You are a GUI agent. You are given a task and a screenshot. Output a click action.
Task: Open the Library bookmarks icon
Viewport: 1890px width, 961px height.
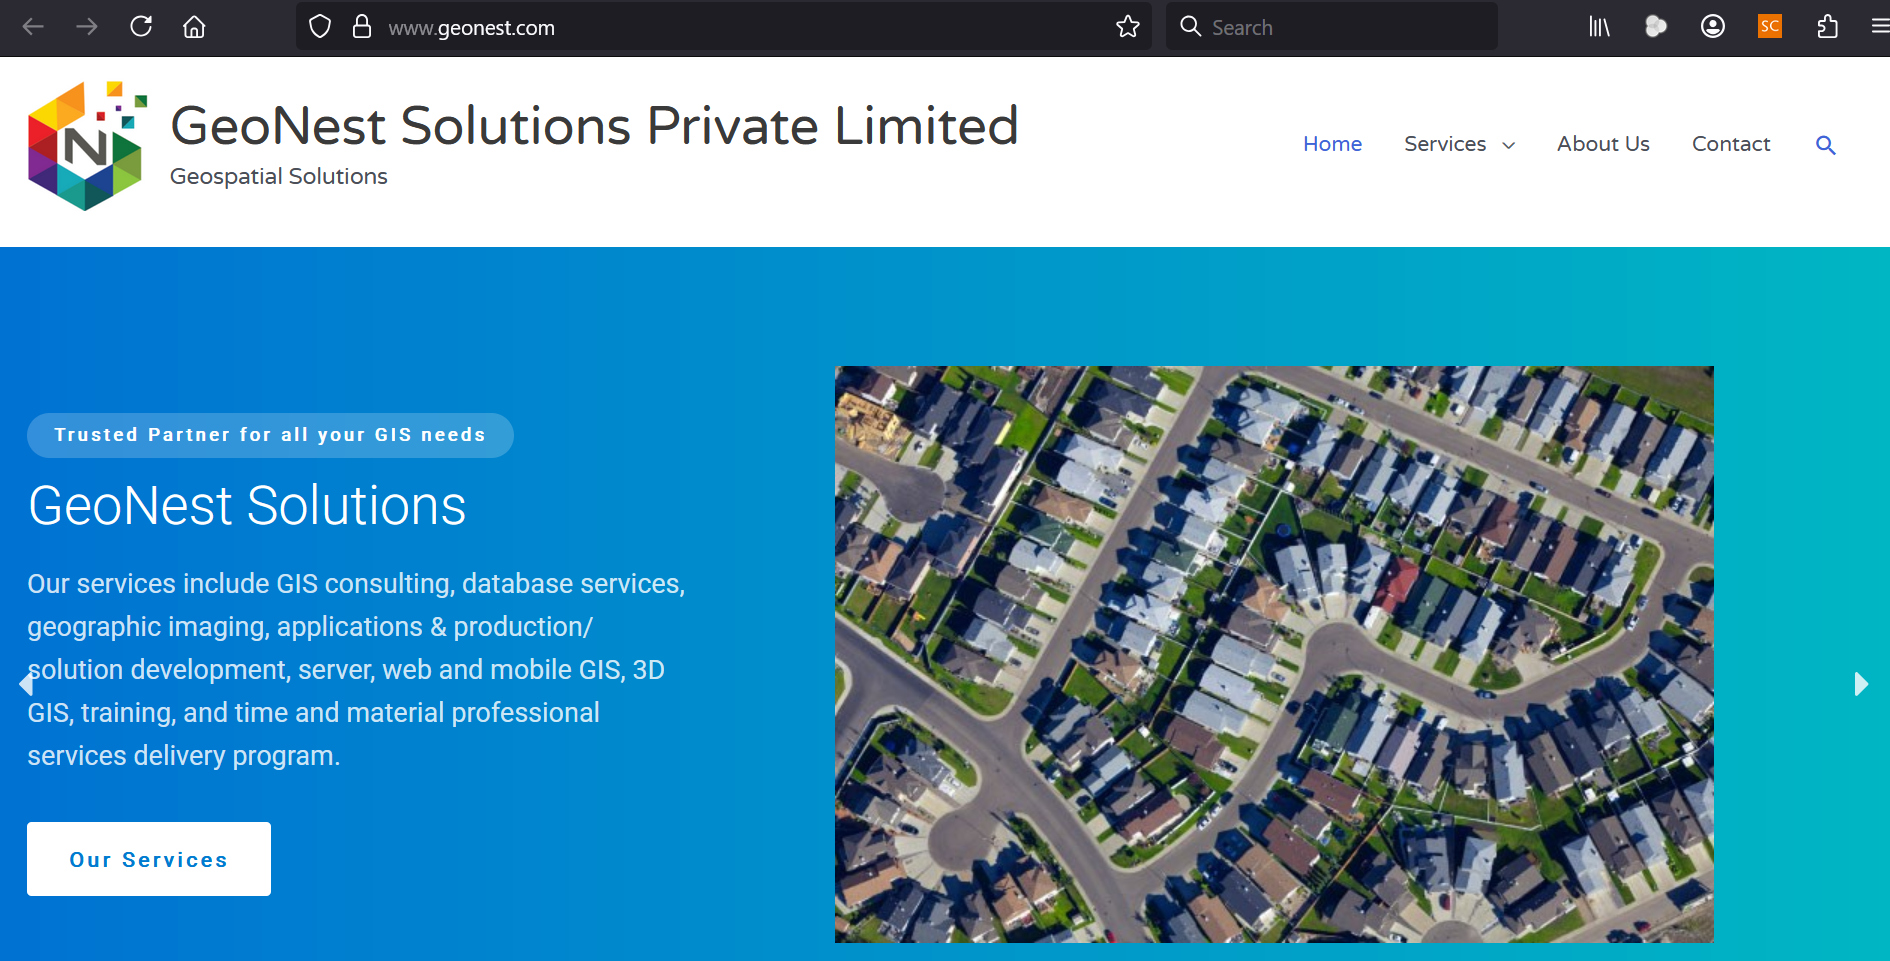point(1600,27)
